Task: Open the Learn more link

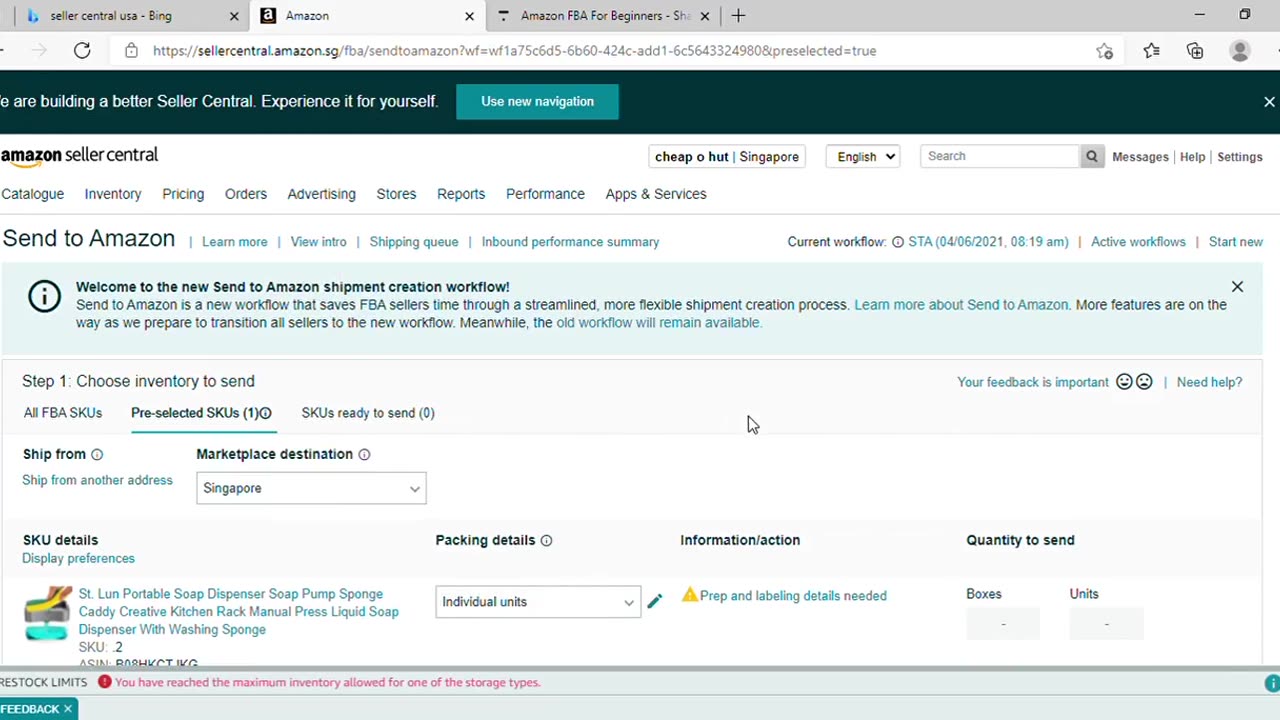Action: click(x=235, y=242)
